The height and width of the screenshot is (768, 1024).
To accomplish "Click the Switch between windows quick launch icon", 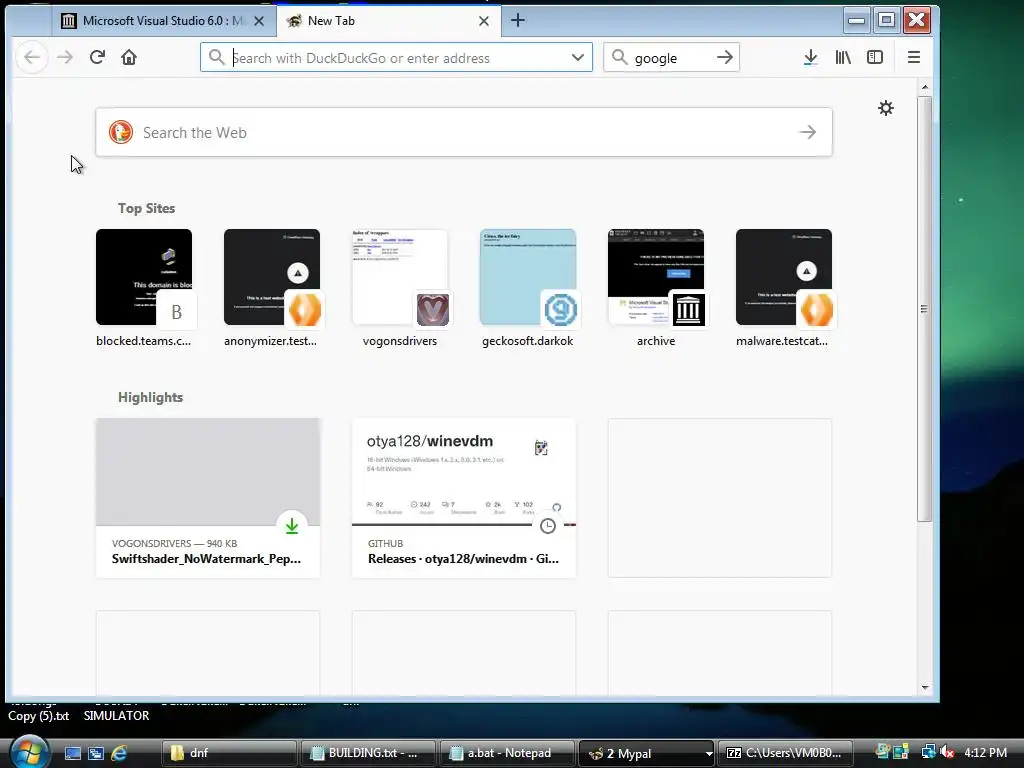I will coord(96,753).
